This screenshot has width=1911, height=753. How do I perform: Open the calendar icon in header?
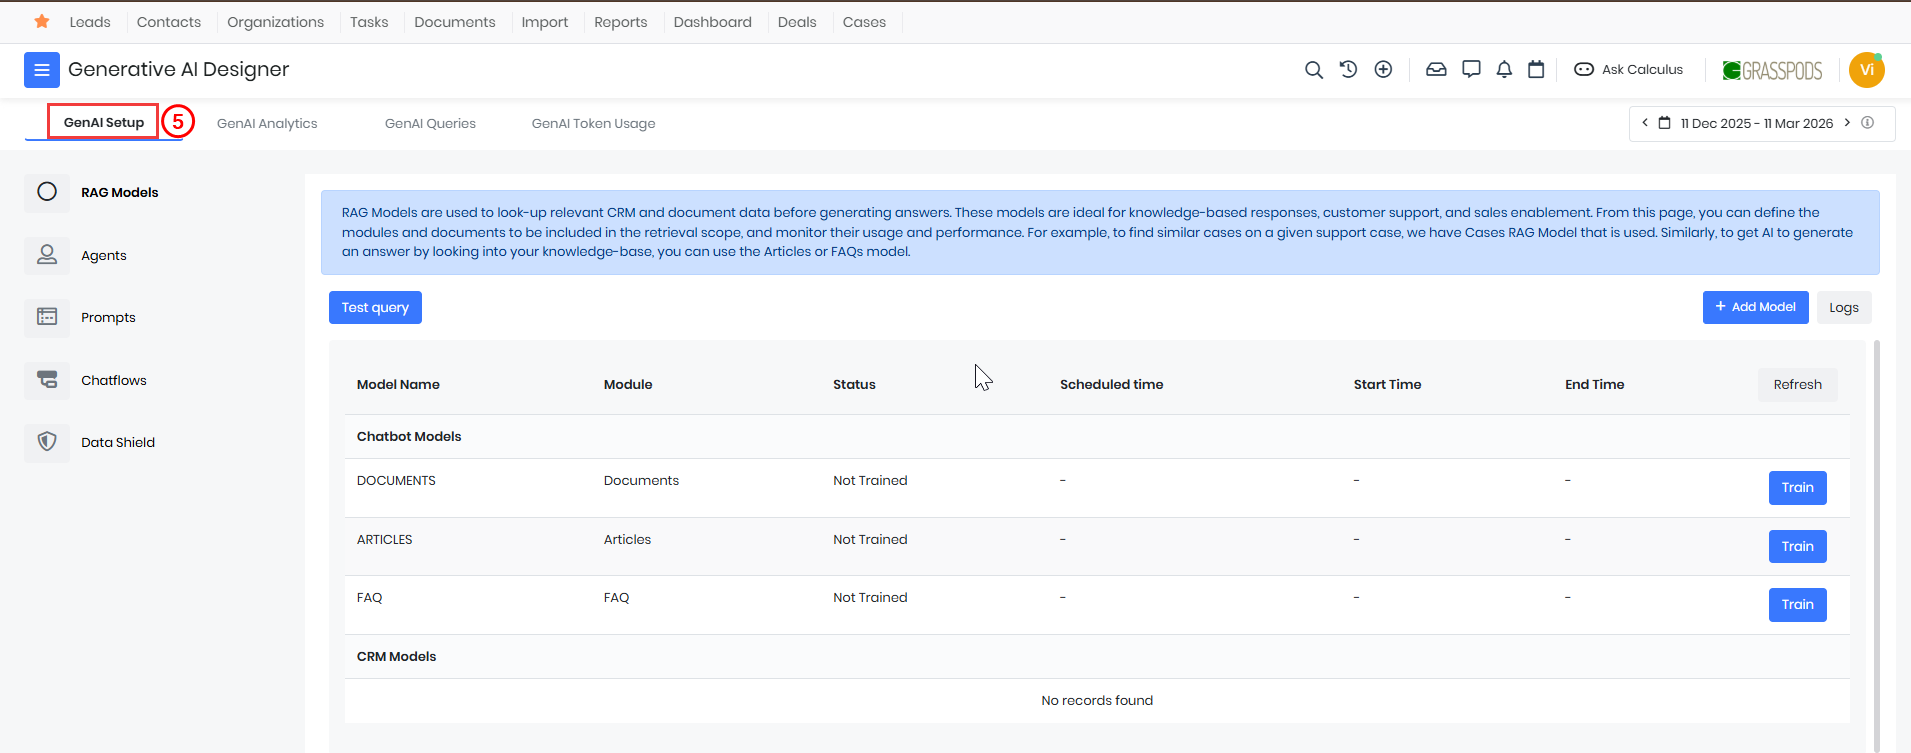coord(1536,70)
